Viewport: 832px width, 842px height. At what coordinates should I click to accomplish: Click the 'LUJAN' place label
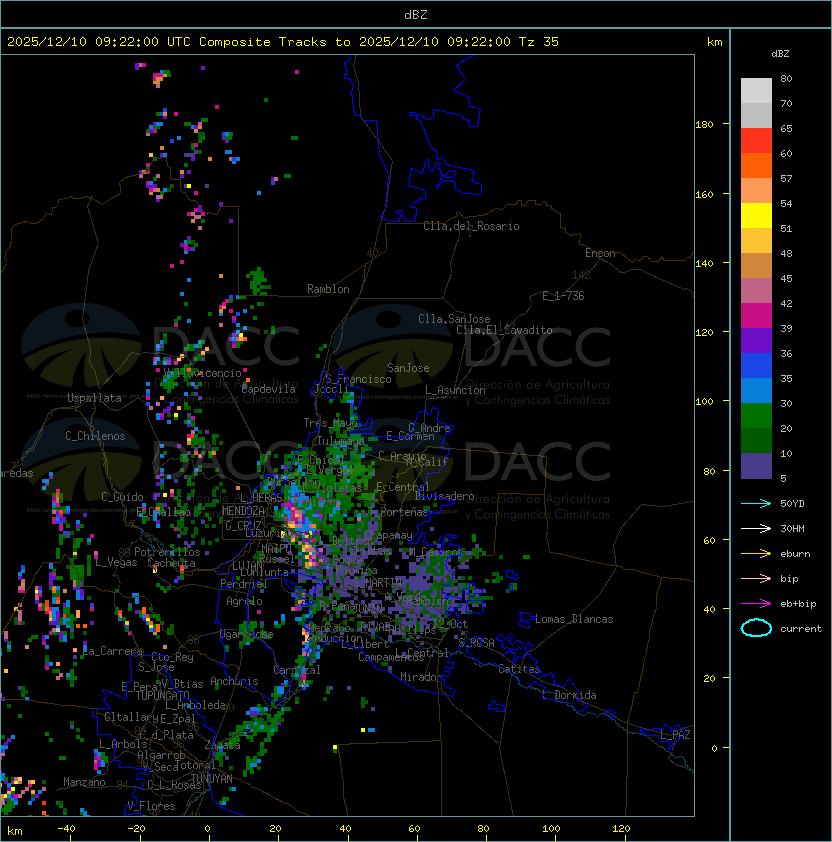click(x=247, y=566)
